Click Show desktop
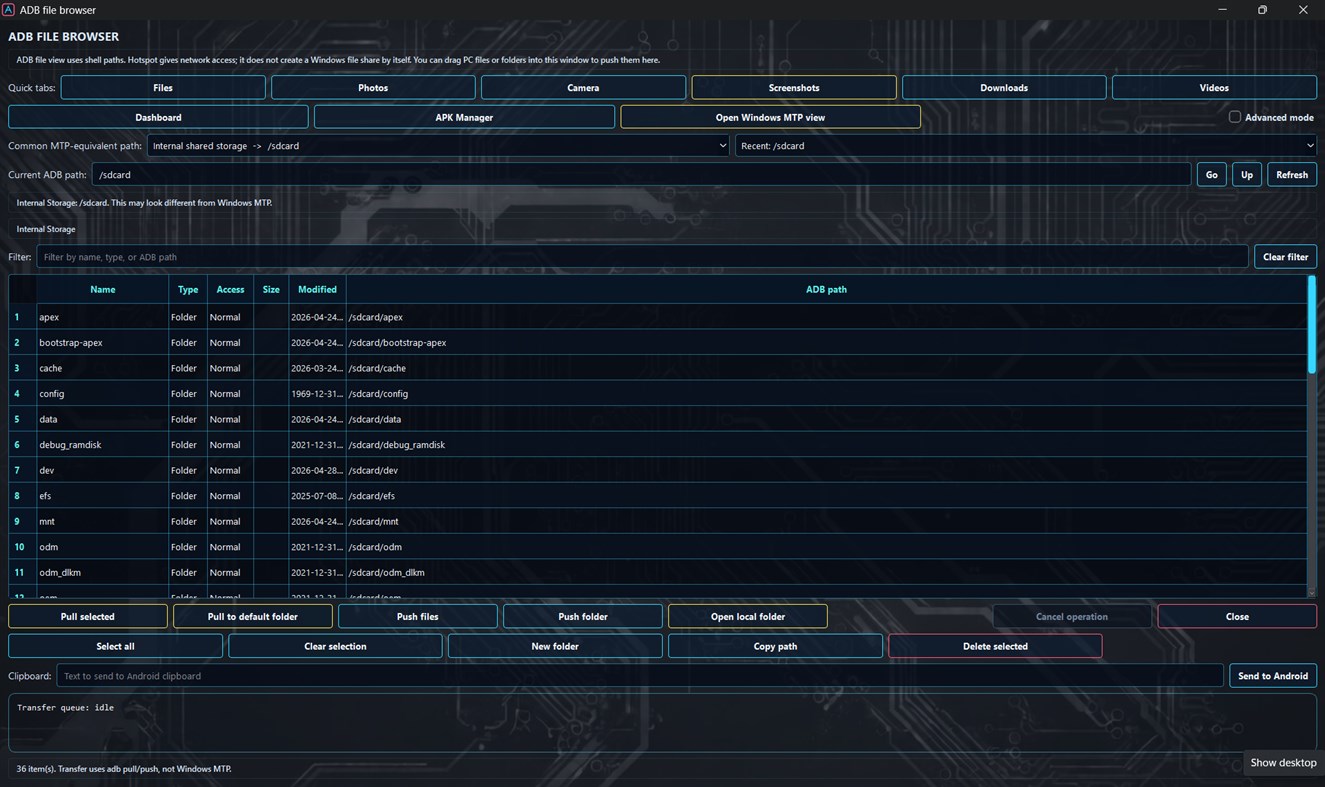The width and height of the screenshot is (1325, 787). pyautogui.click(x=1283, y=763)
